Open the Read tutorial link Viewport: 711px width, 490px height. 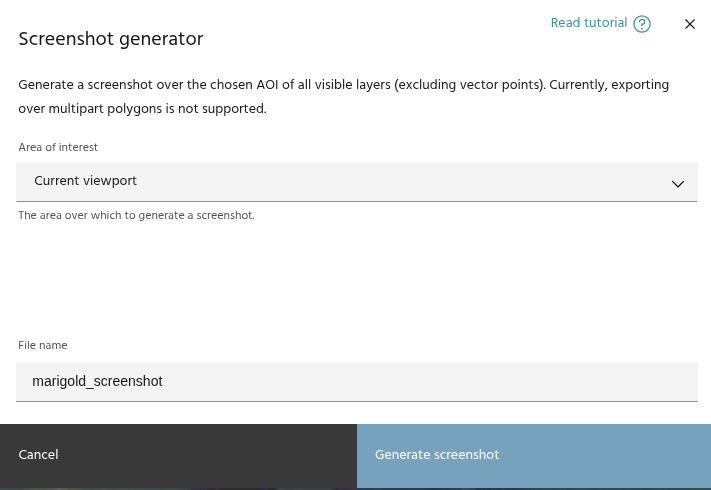click(588, 23)
